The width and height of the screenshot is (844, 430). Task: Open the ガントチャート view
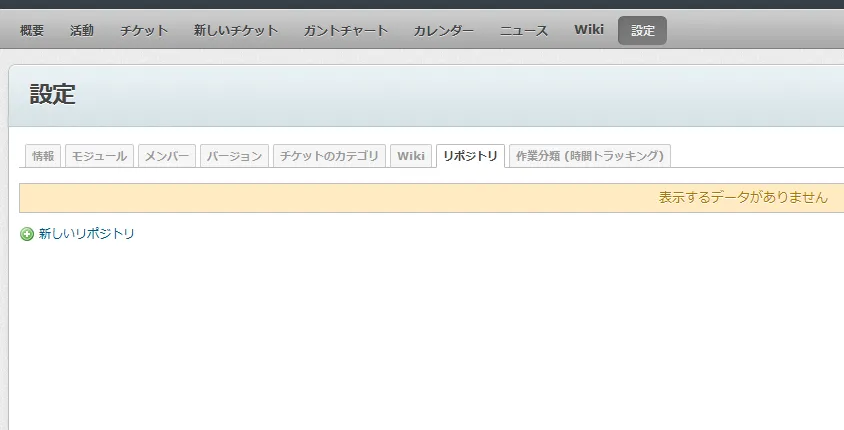[x=345, y=31]
